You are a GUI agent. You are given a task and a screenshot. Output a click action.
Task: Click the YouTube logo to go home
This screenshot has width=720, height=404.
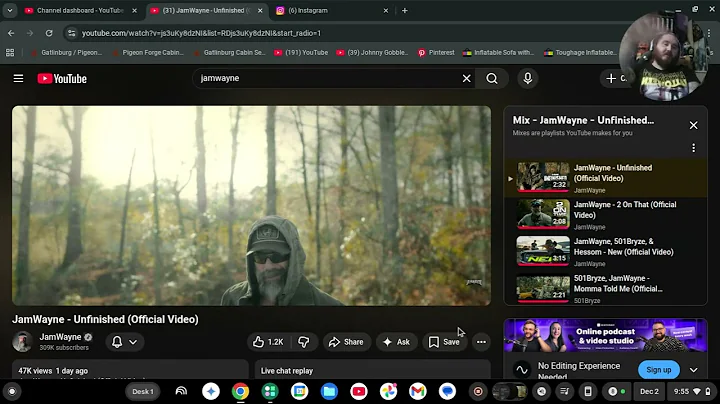click(x=62, y=79)
